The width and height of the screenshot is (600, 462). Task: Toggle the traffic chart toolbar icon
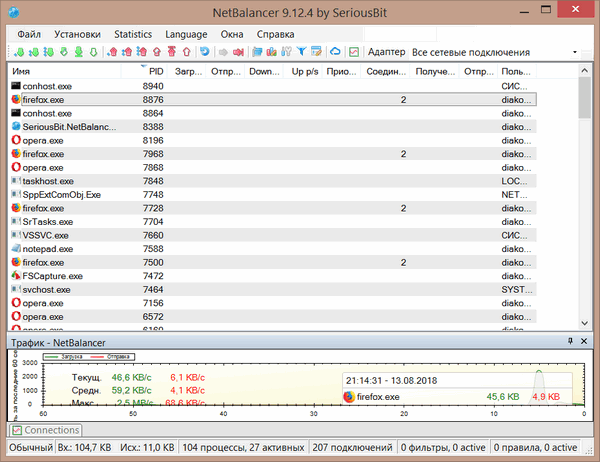pyautogui.click(x=354, y=52)
